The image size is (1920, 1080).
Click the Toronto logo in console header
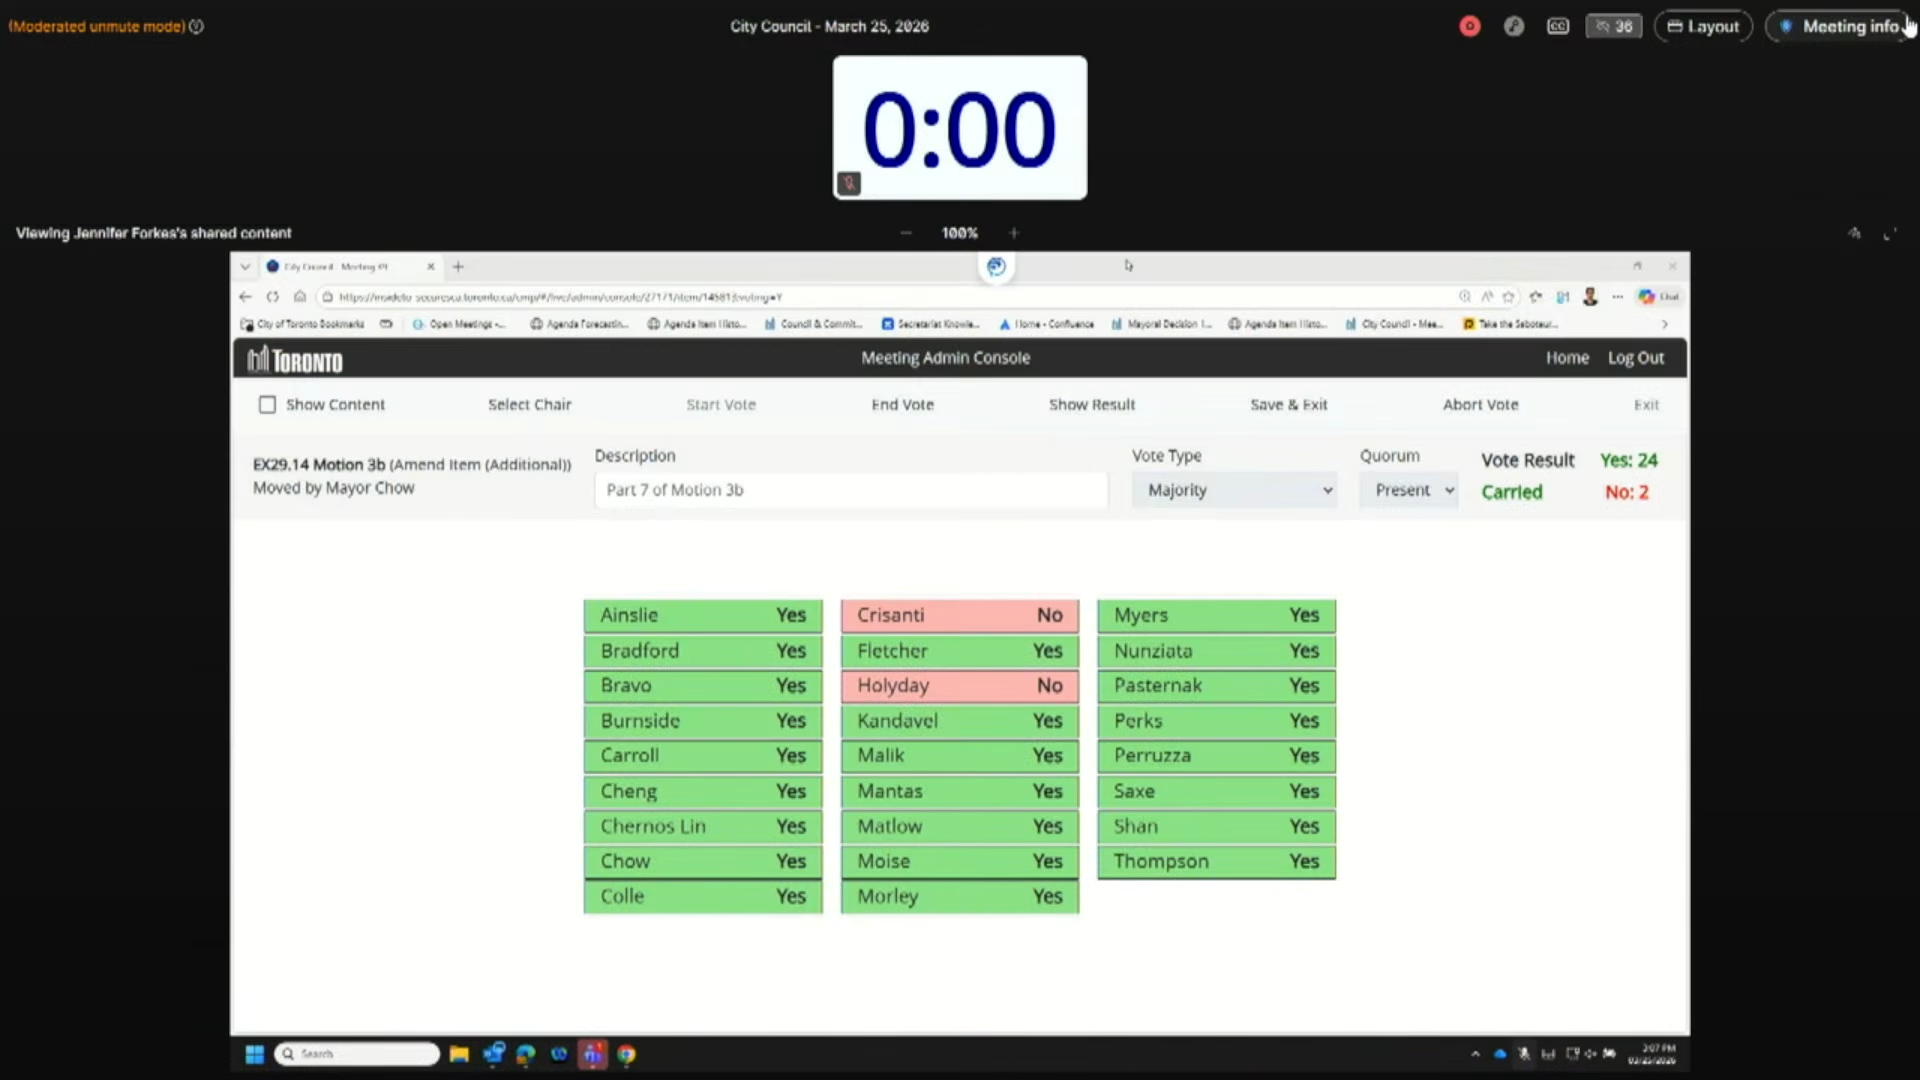point(295,359)
